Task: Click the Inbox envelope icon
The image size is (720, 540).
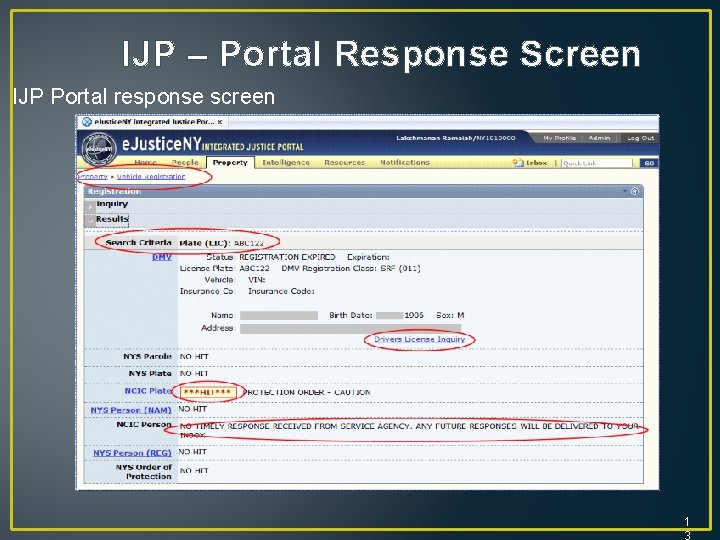Action: click(x=518, y=163)
